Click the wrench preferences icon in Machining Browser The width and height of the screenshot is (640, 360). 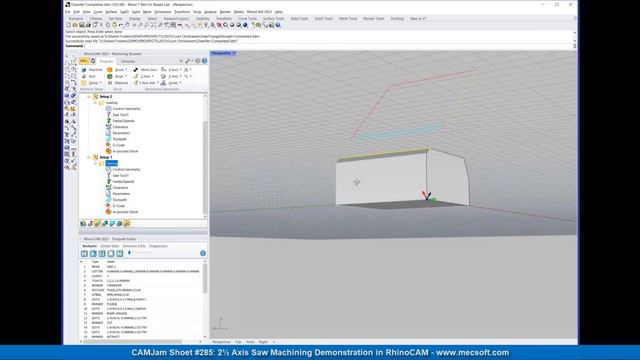(x=188, y=61)
